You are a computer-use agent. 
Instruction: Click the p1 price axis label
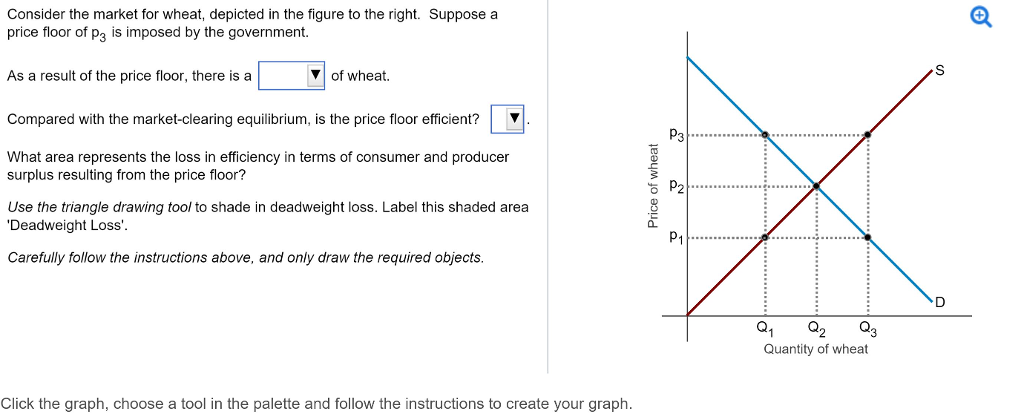677,238
